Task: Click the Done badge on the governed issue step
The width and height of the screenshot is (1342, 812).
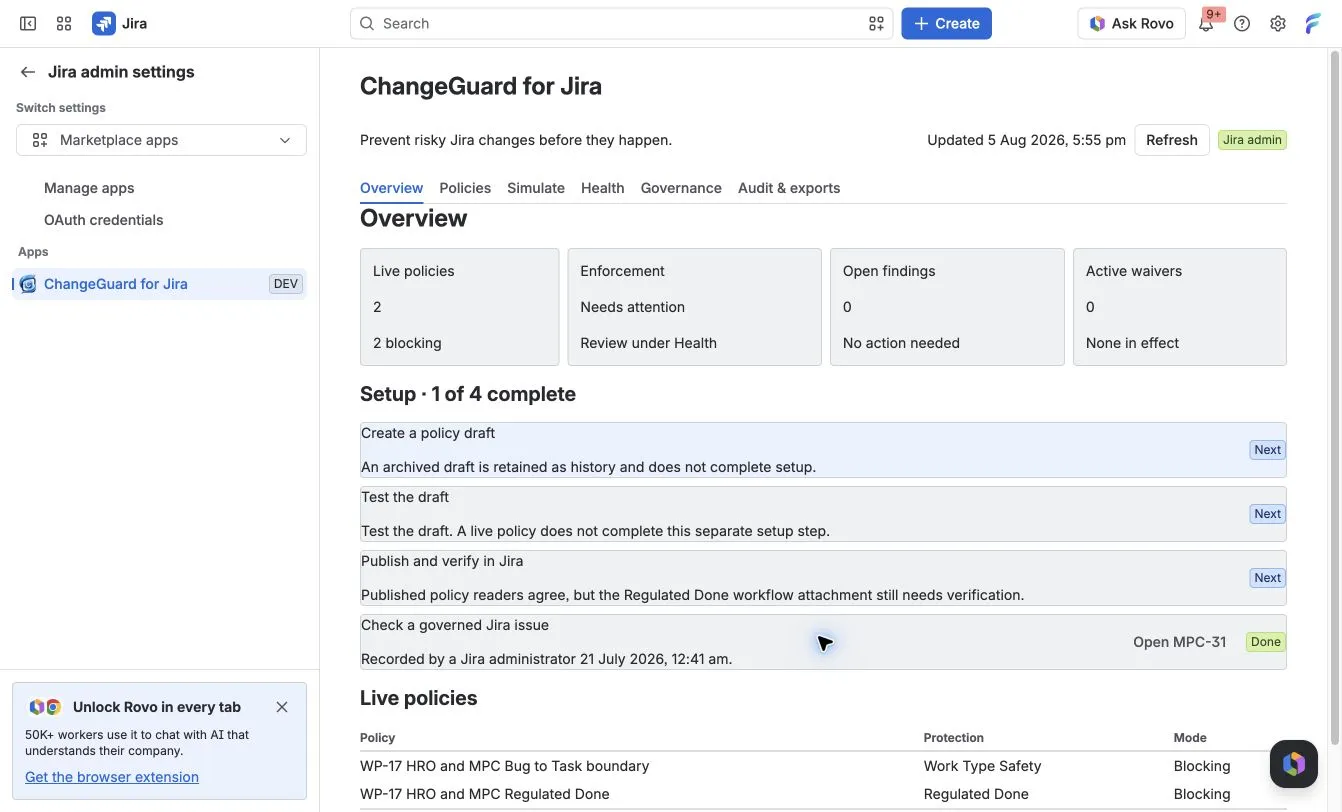Action: [1265, 642]
